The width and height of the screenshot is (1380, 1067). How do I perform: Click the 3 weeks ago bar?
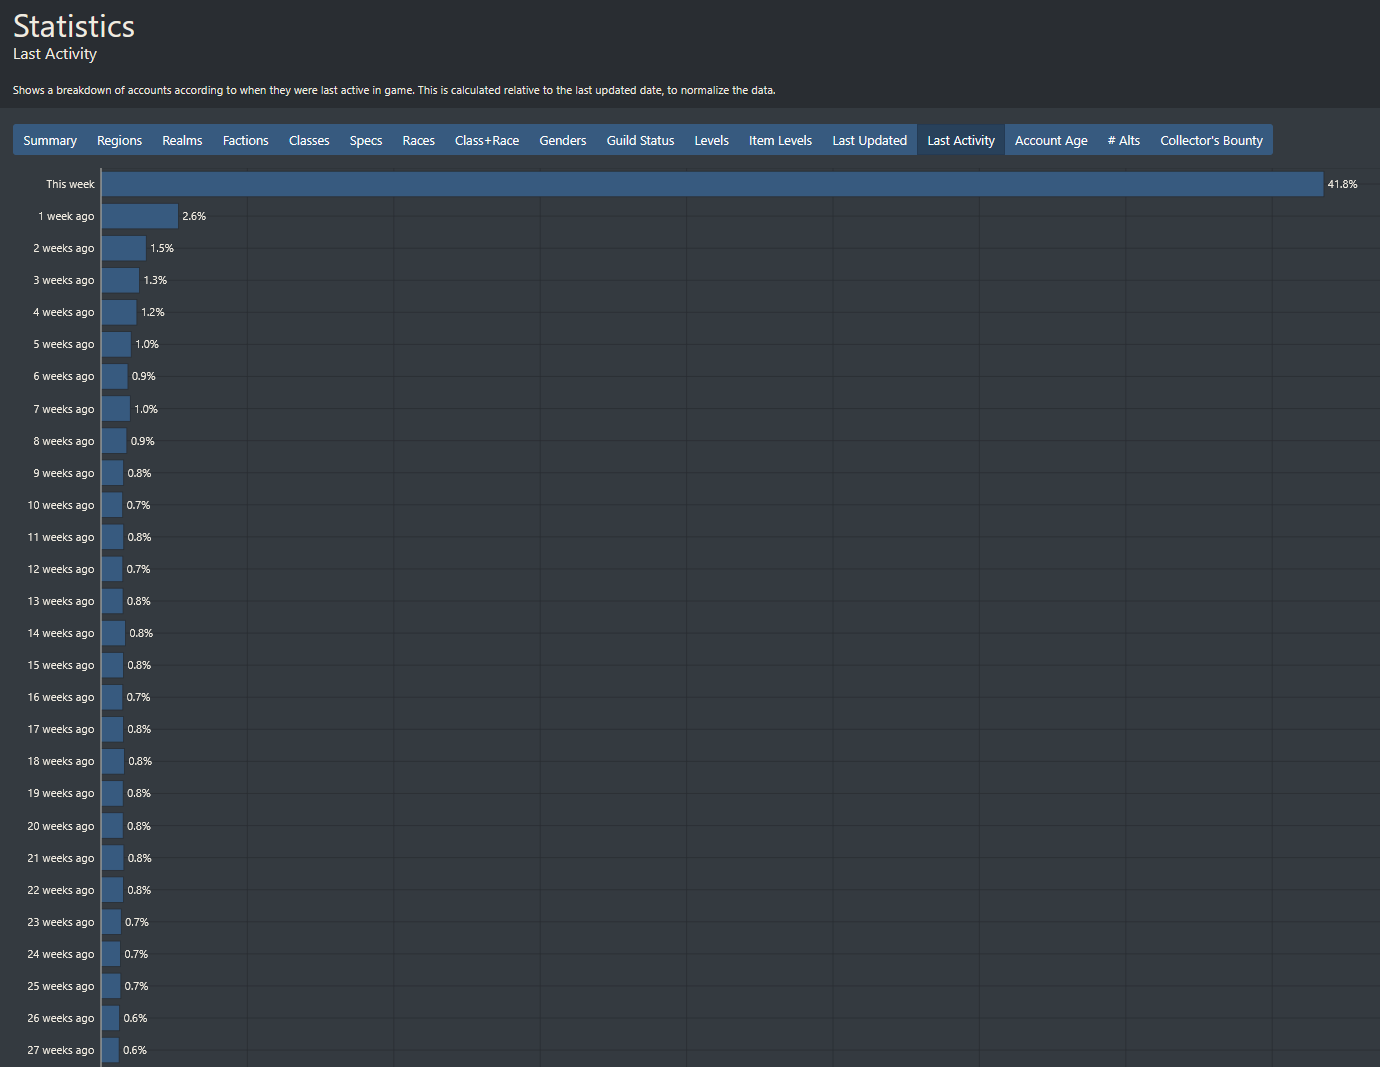pyautogui.click(x=121, y=280)
